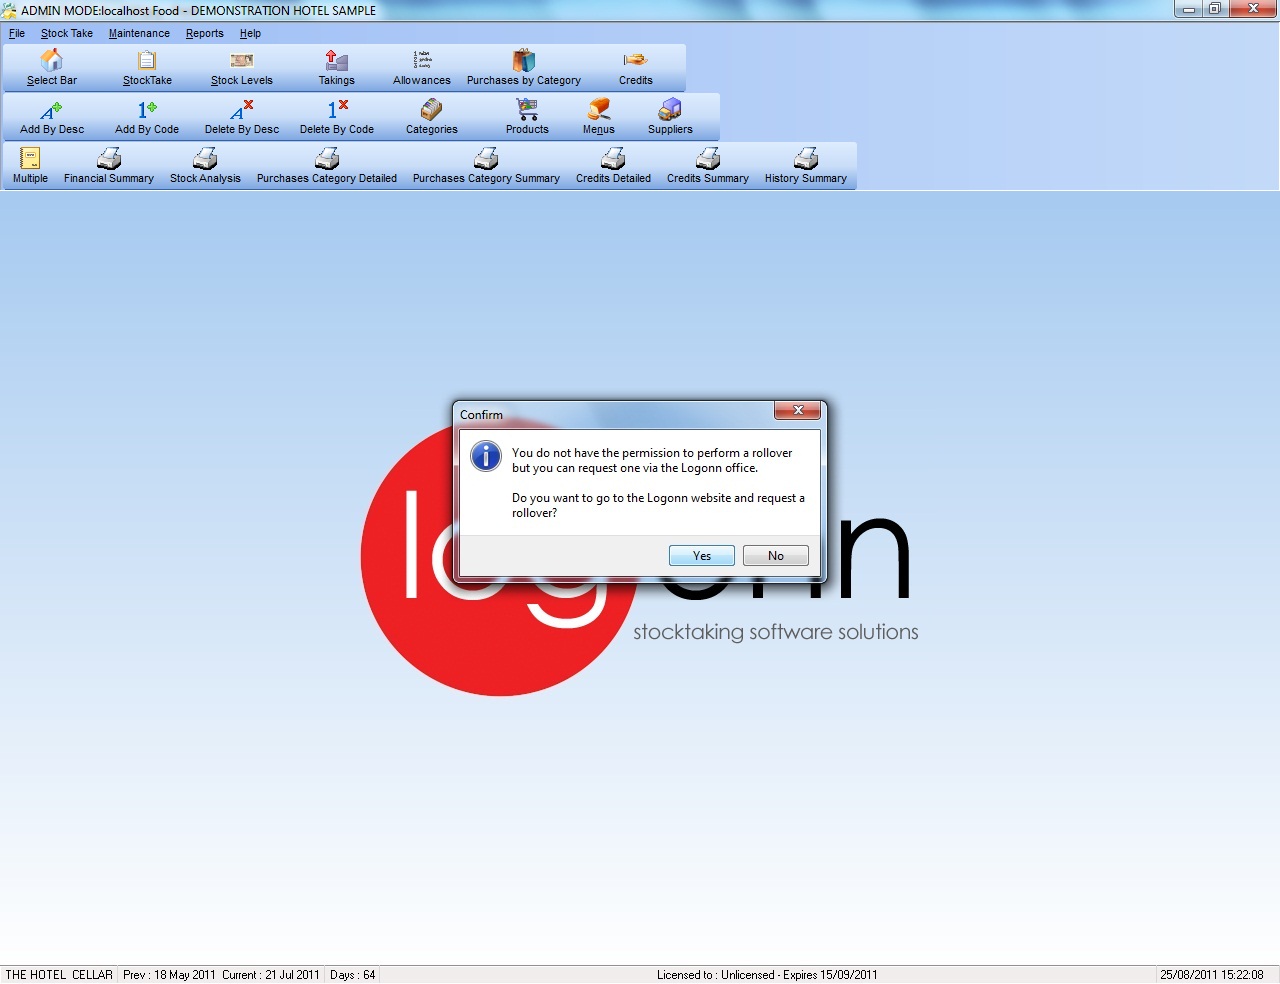Open the Credits toolbar icon
Viewport: 1280px width, 984px height.
(x=636, y=68)
